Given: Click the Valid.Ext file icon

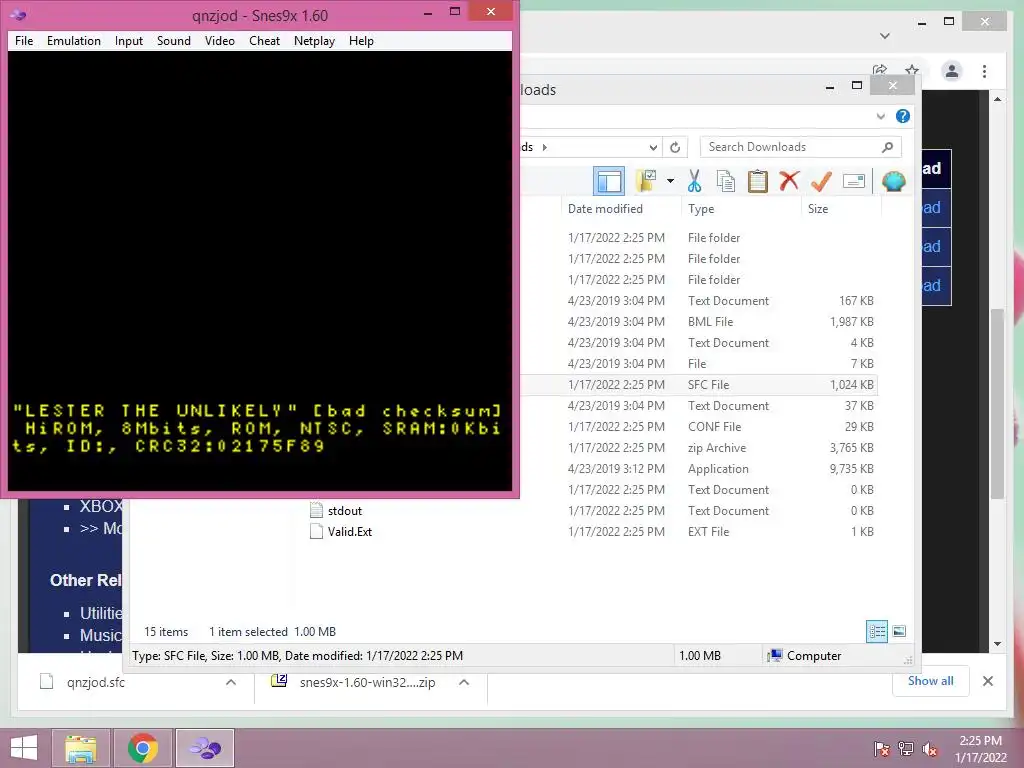Looking at the screenshot, I should click(x=316, y=531).
